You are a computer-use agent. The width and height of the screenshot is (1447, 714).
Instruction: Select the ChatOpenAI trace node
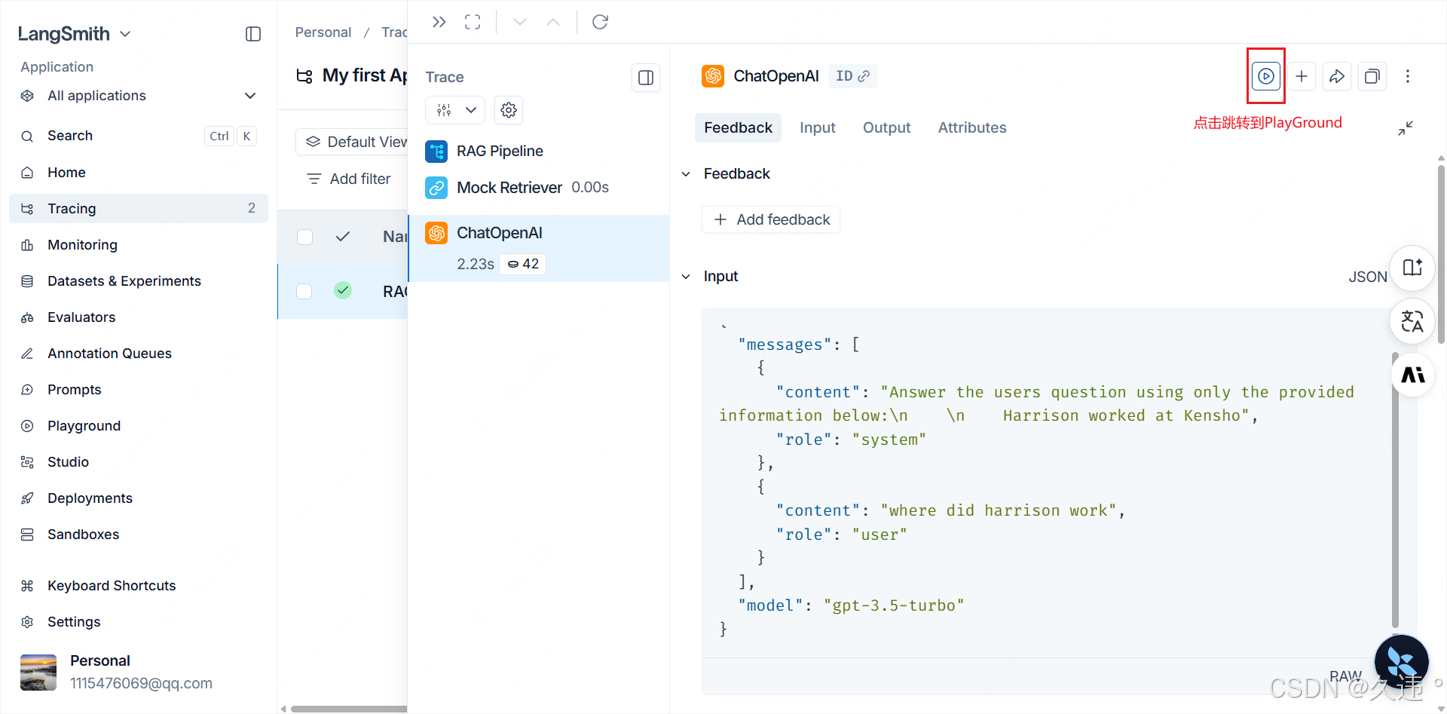[x=539, y=248]
